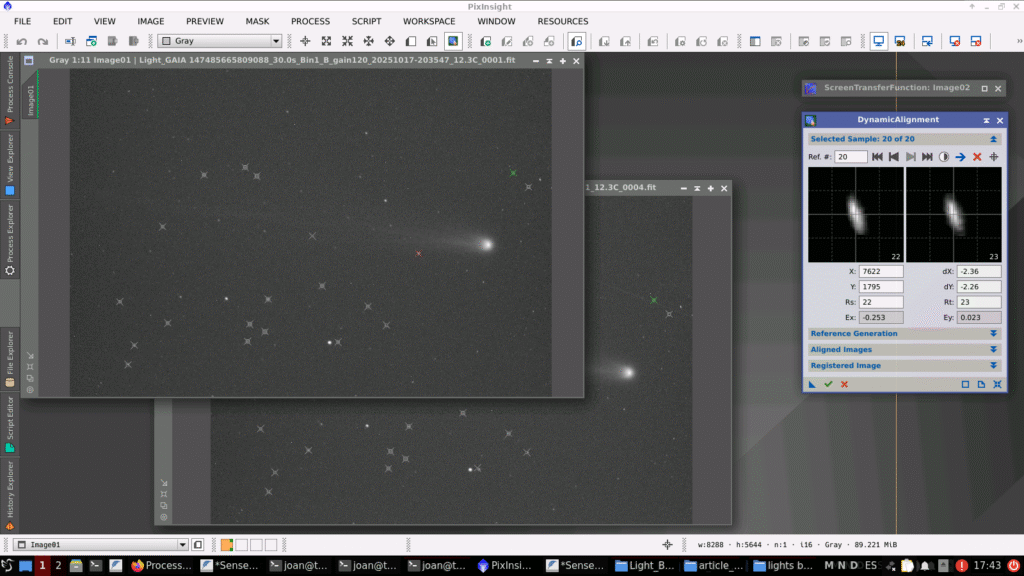Image resolution: width=1024 pixels, height=576 pixels.
Task: Click the Ref. # input field
Action: coord(851,157)
